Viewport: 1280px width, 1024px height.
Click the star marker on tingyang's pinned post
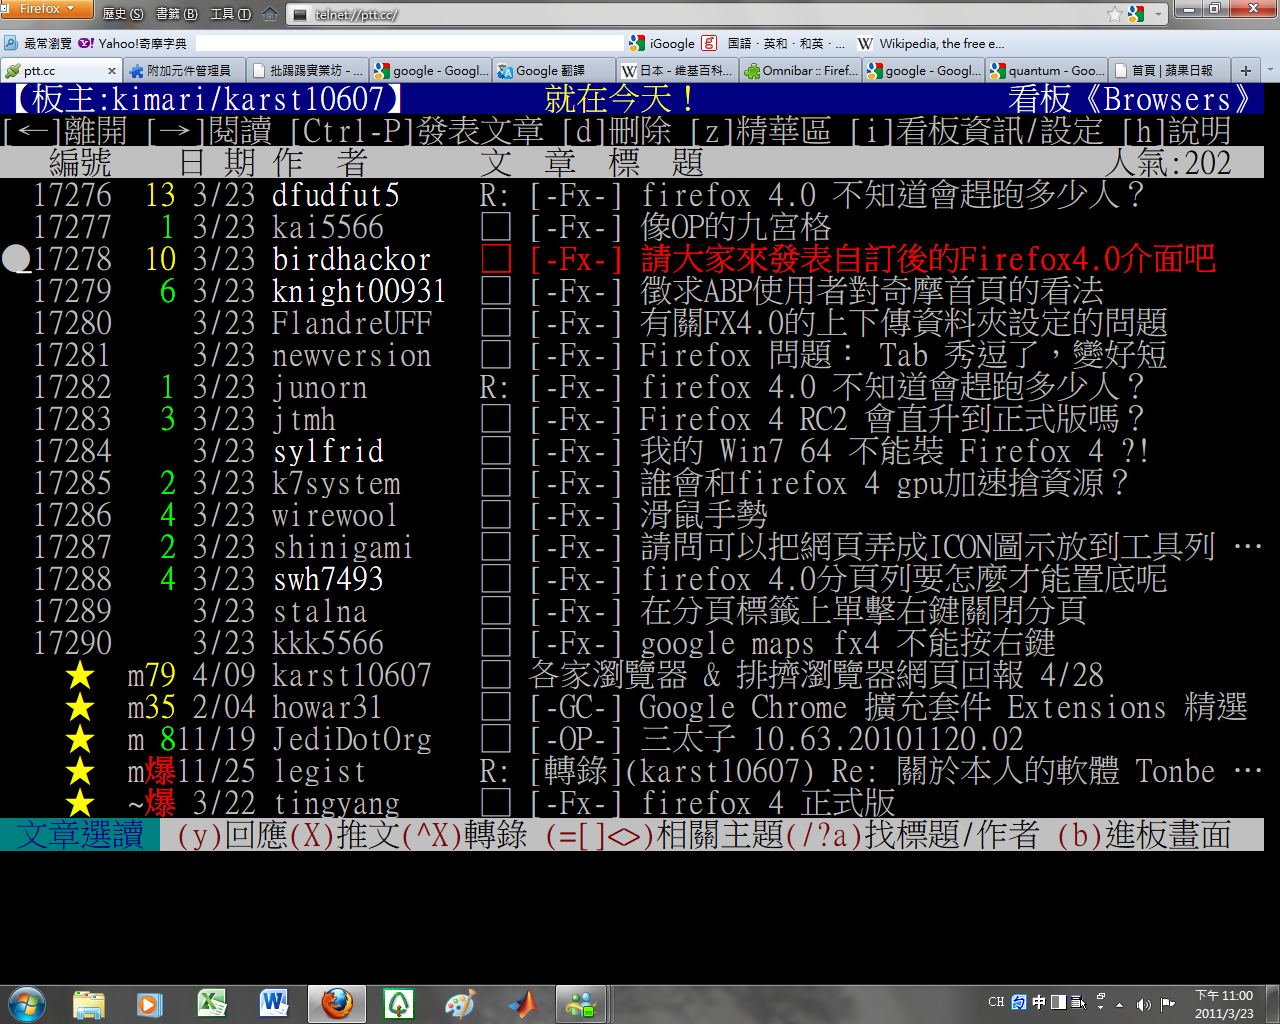[80, 804]
